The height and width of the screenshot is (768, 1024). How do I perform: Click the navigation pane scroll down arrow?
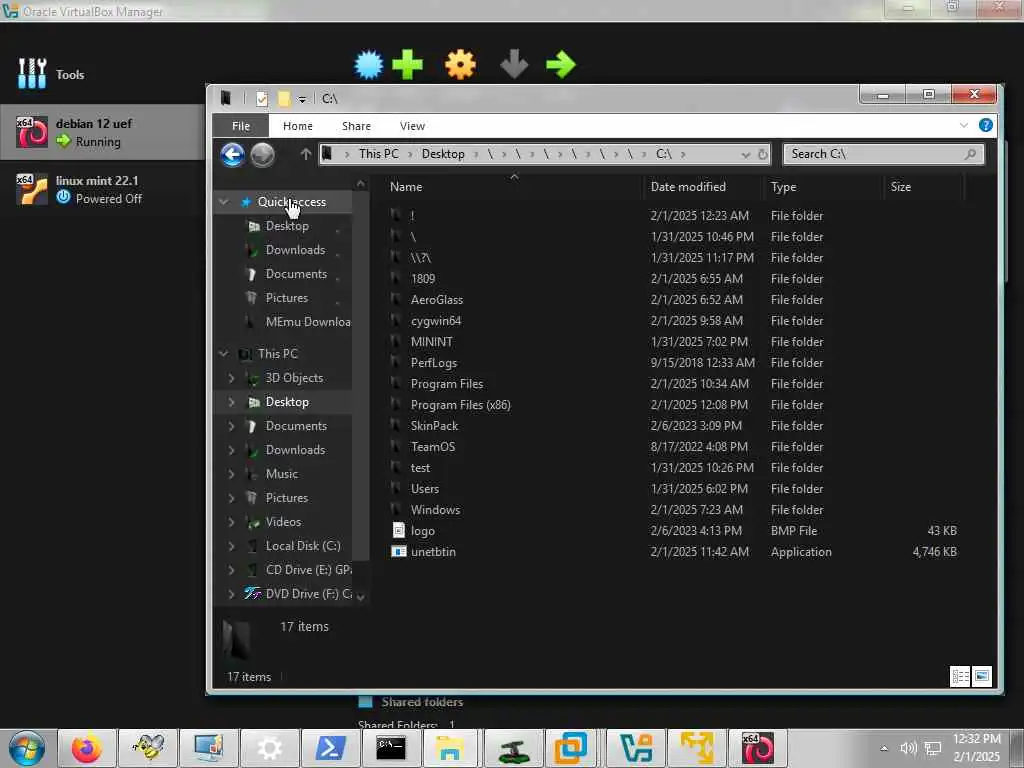pyautogui.click(x=360, y=596)
